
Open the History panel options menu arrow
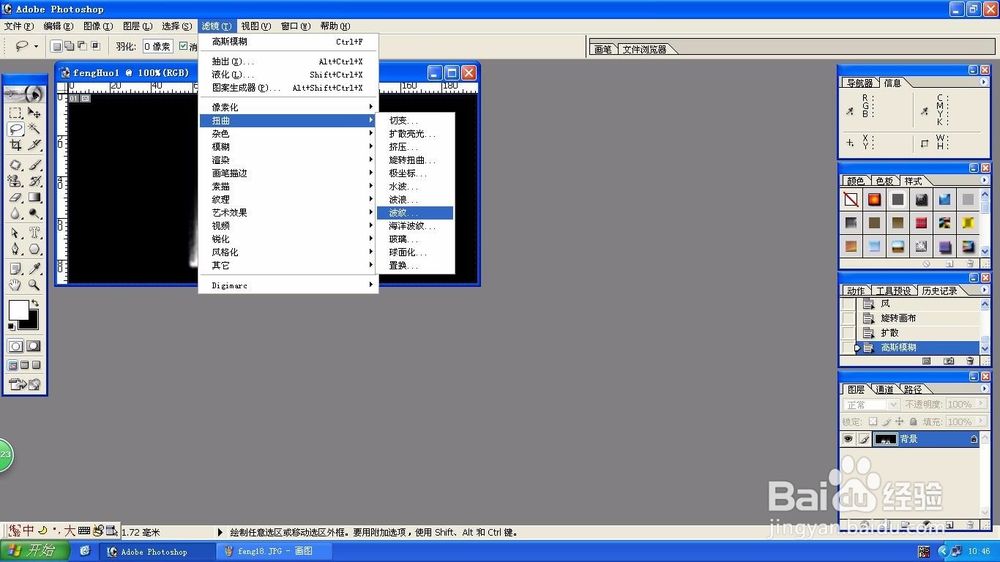tap(983, 290)
